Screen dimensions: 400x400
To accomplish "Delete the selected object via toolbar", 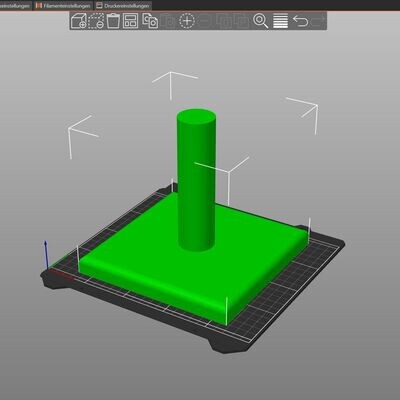I will coord(96,21).
